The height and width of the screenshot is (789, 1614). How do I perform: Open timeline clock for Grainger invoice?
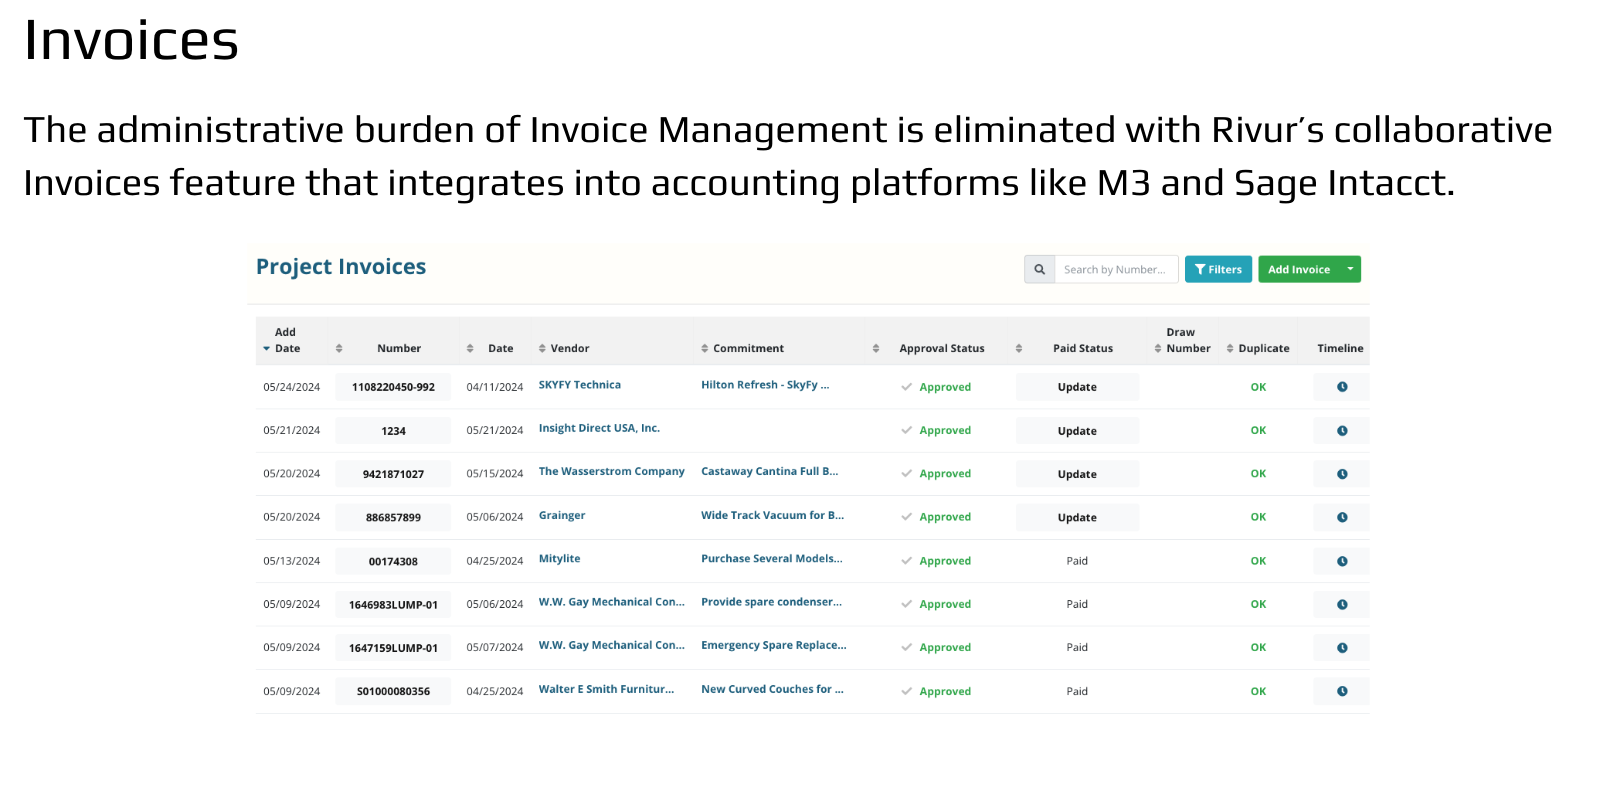point(1342,518)
